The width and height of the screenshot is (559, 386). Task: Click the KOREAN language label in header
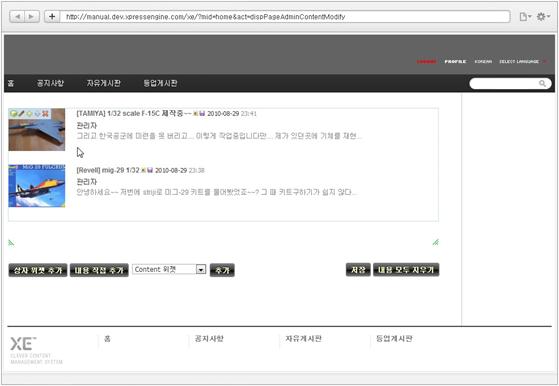[483, 62]
